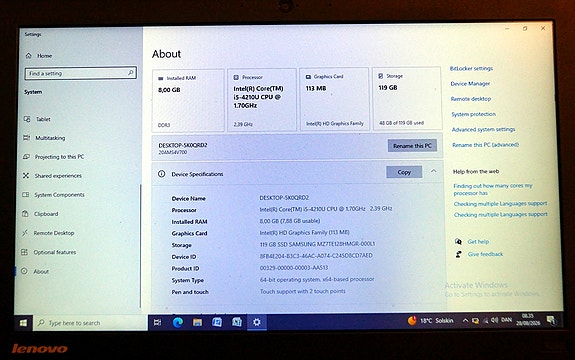Click the Storage info card
The image size is (575, 360).
coord(407,98)
